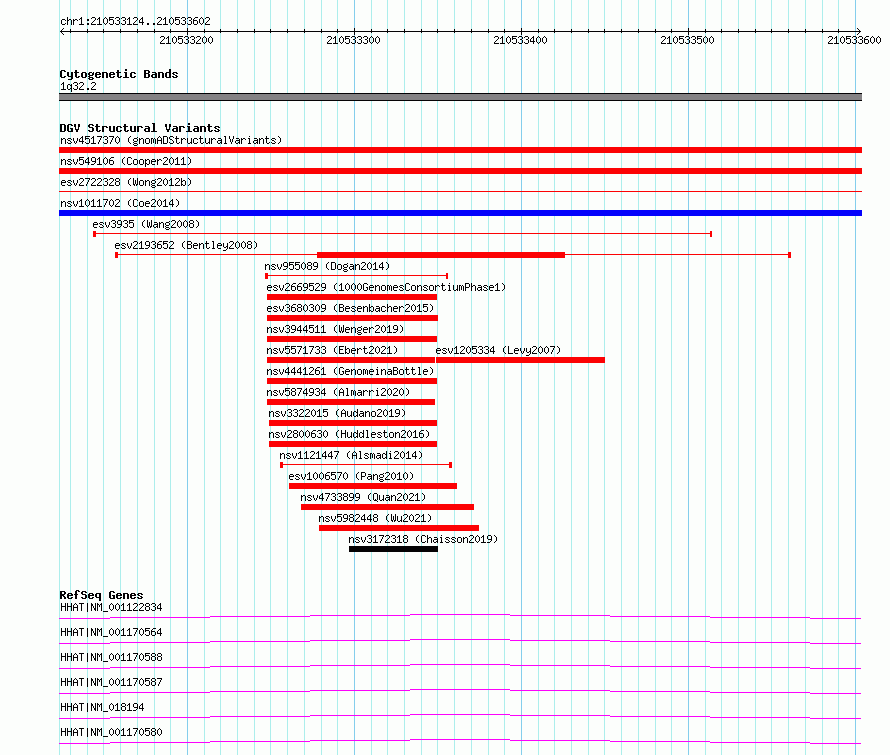Click the Cytogenetic Bands track heading
Viewport: 890px width, 755px height.
pos(119,74)
